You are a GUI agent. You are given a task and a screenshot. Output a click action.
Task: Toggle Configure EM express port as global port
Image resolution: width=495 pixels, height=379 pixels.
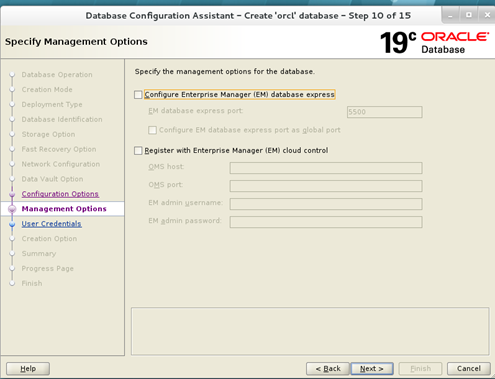click(x=152, y=130)
